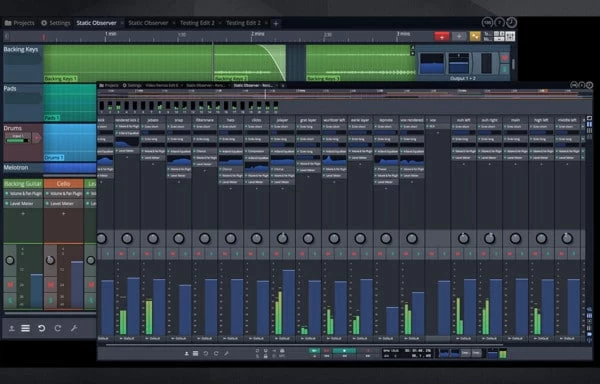Add plugin with plus under Cello strip

pyautogui.click(x=63, y=213)
